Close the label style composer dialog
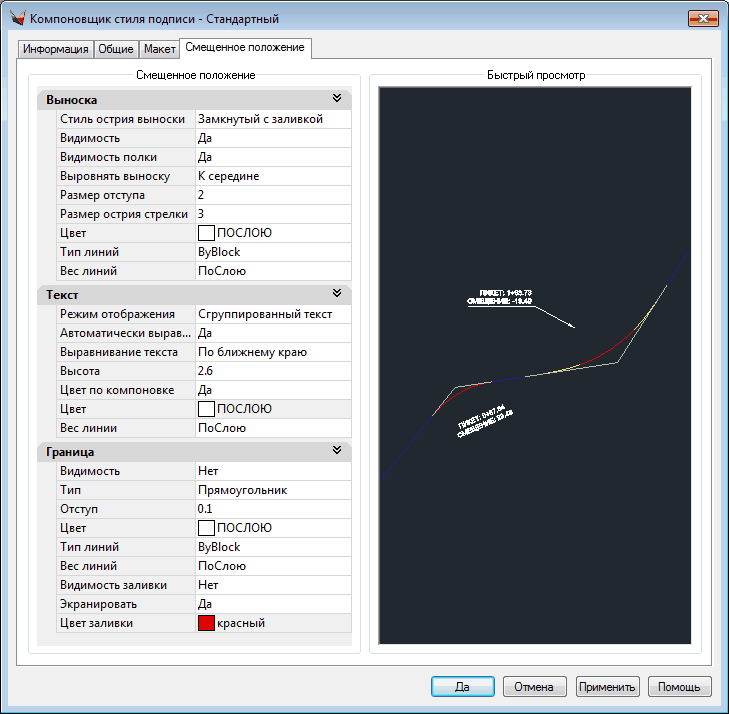 703,19
